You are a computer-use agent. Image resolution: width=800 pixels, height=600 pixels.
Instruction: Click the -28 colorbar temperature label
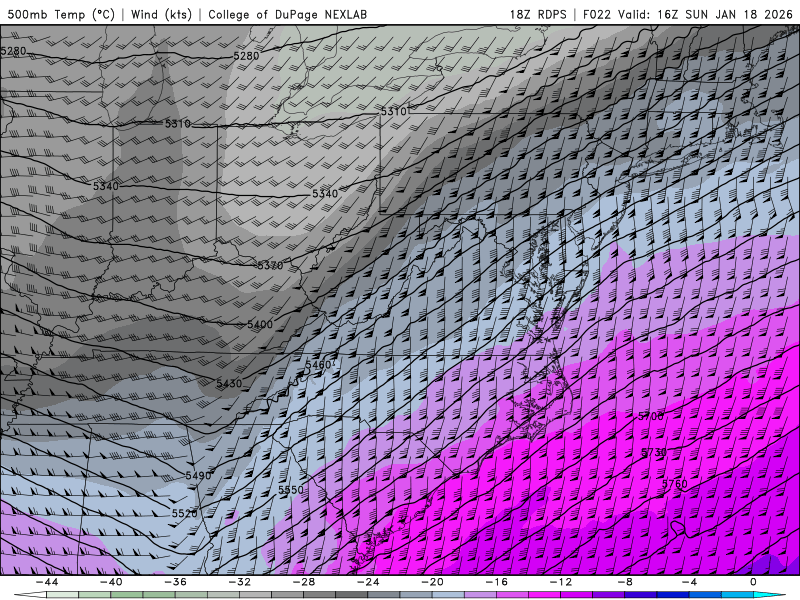coord(304,582)
